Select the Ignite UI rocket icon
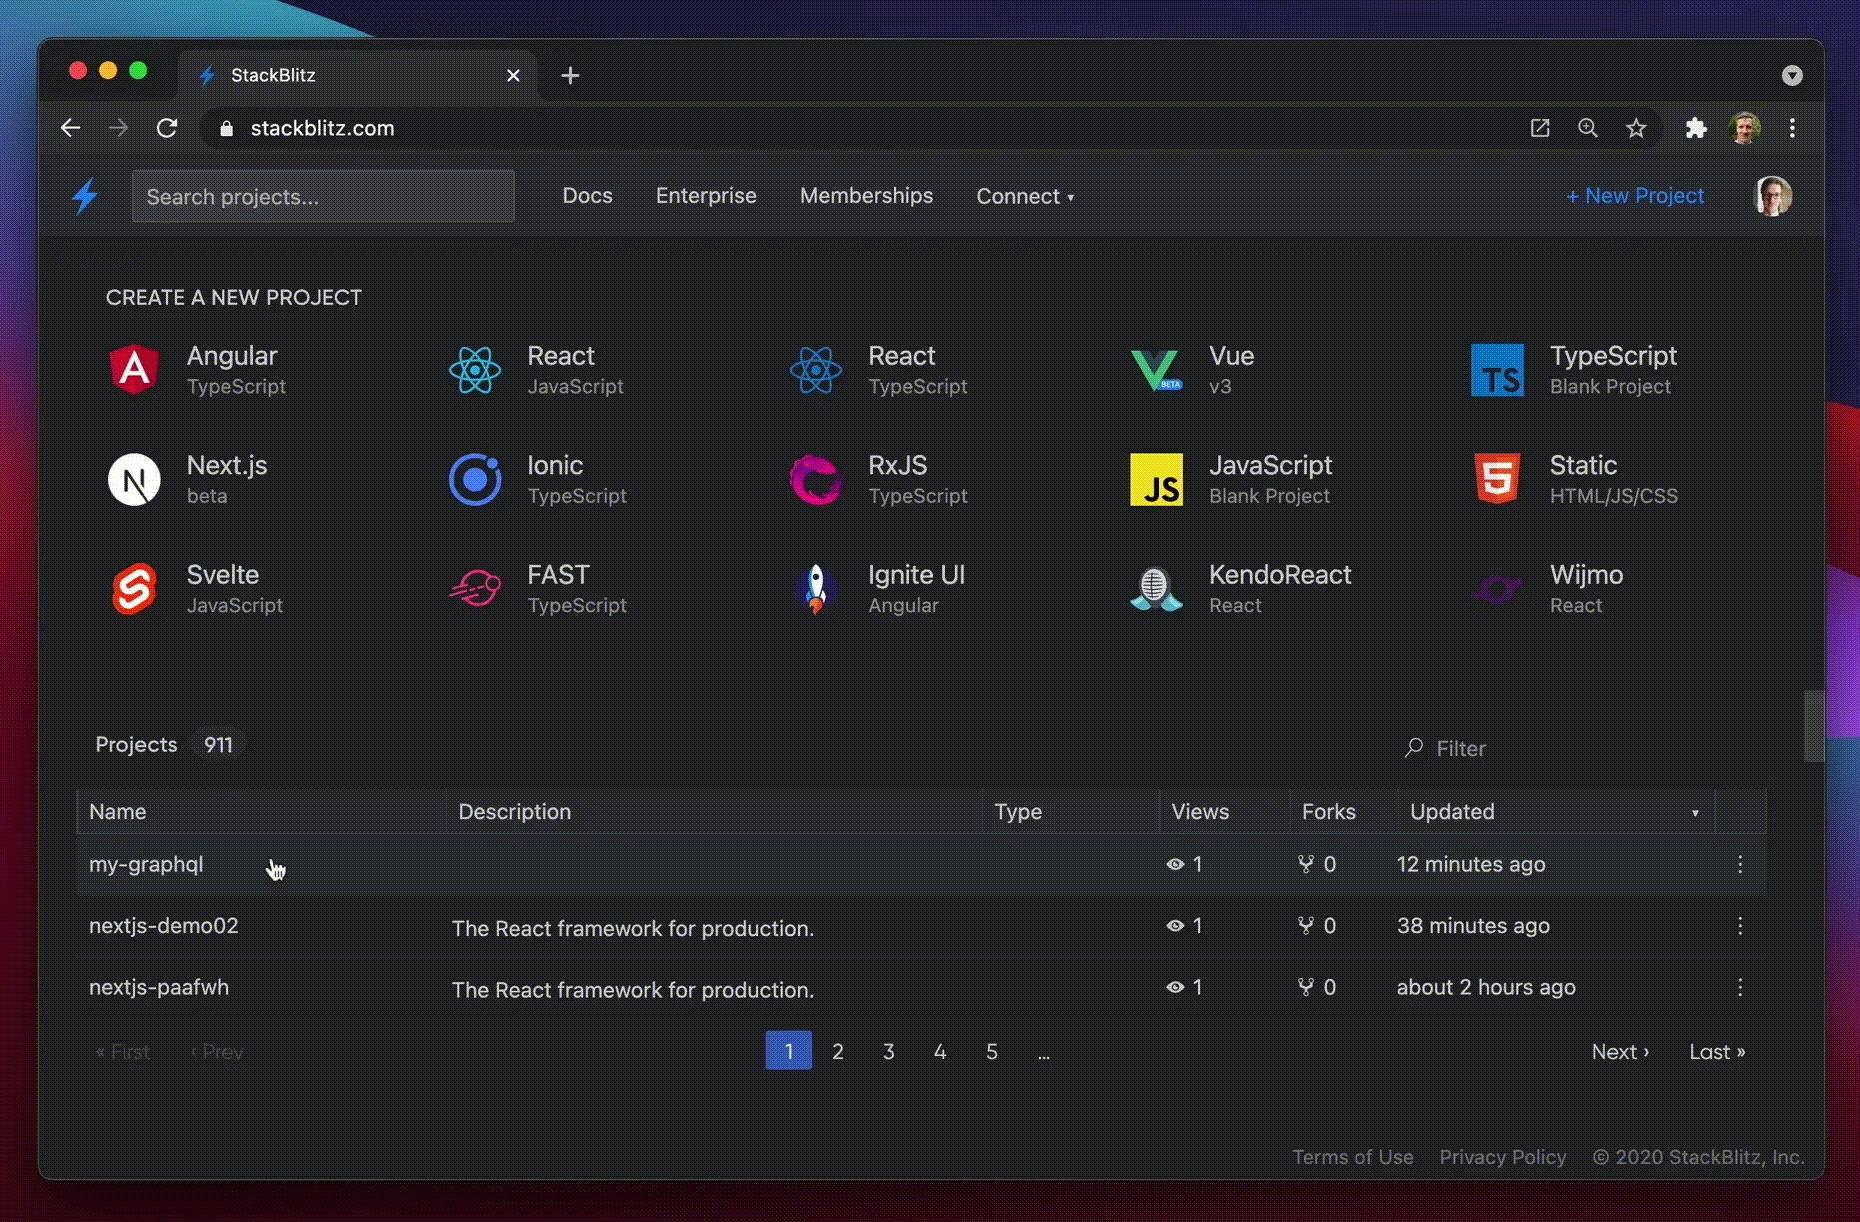 815,589
